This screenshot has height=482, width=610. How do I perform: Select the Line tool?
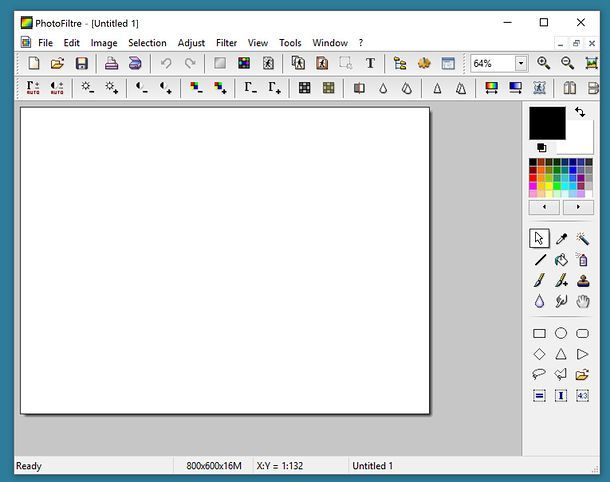tap(540, 259)
